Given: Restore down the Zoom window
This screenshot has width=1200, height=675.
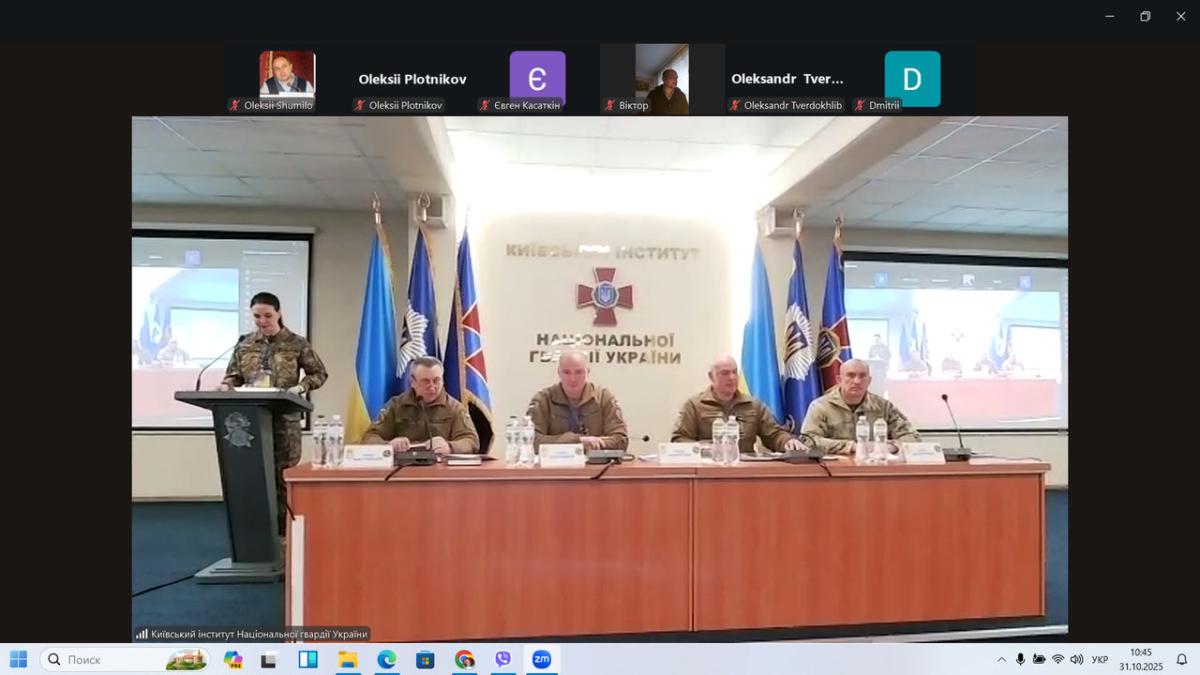Looking at the screenshot, I should click(1145, 16).
